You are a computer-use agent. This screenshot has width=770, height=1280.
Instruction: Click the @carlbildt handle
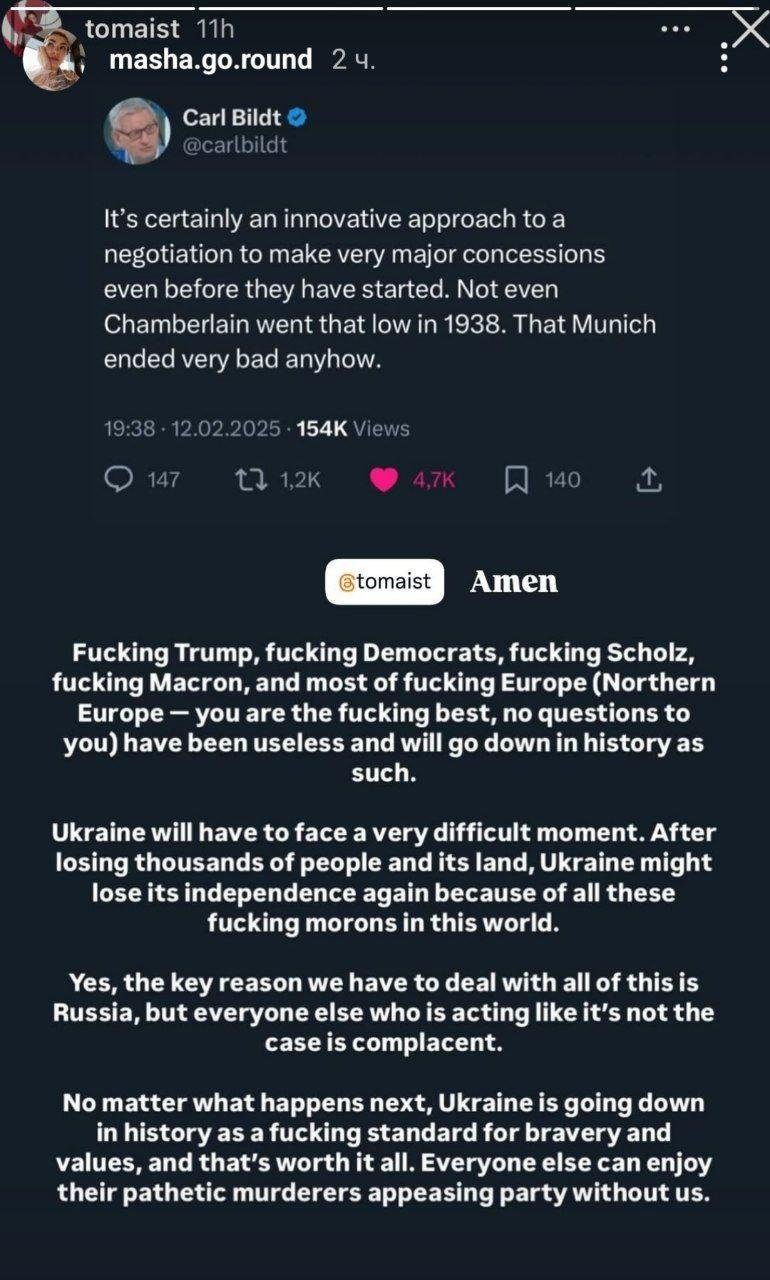pyautogui.click(x=235, y=145)
